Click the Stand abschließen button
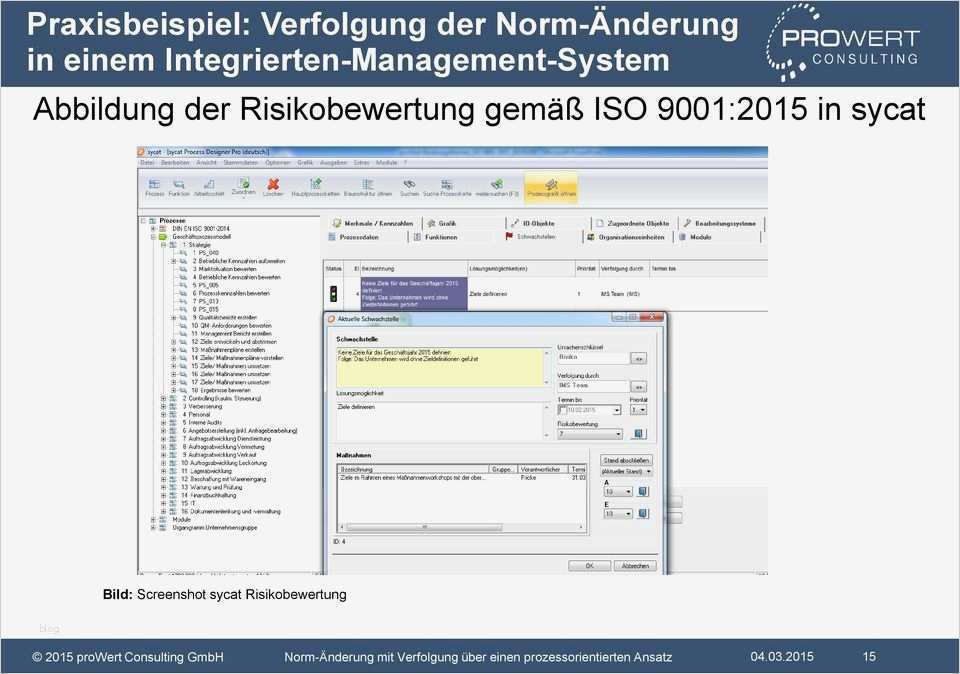 point(626,460)
